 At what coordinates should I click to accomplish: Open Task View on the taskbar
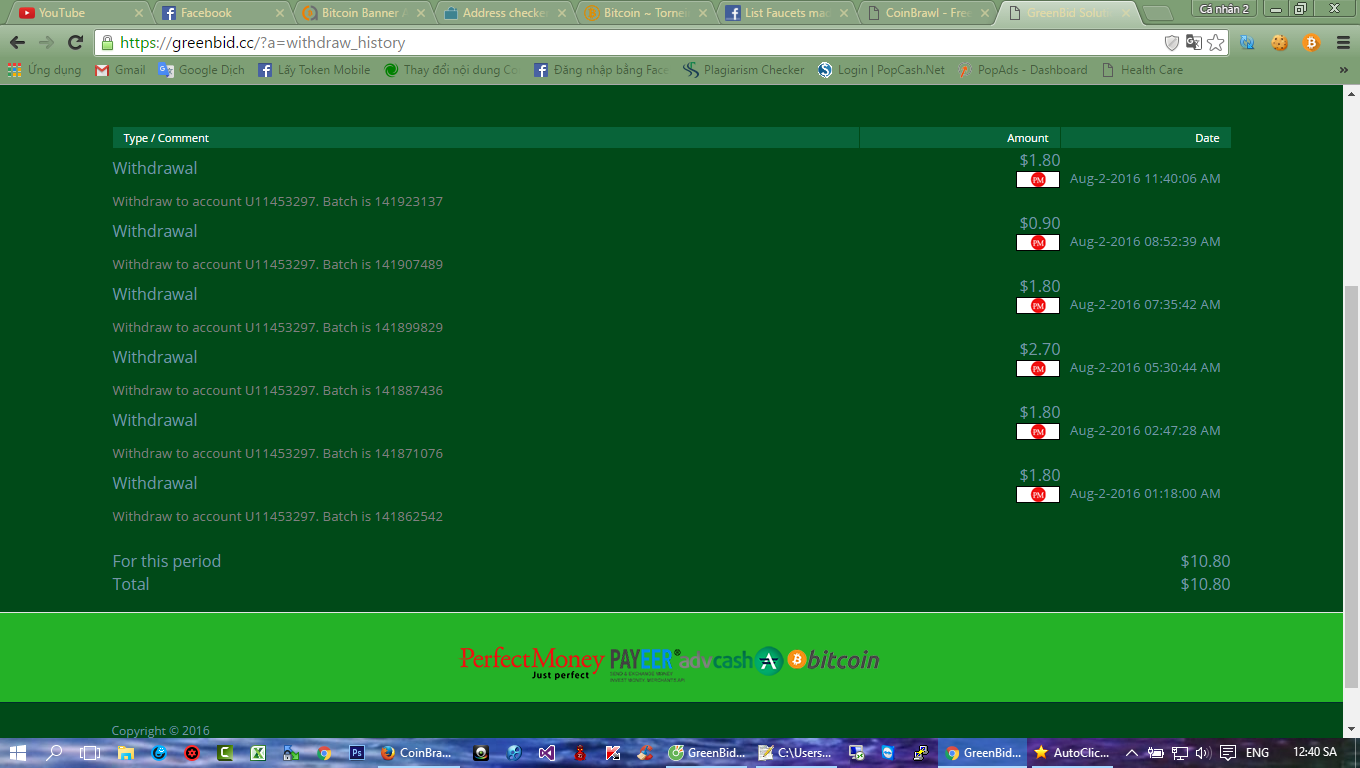coord(90,753)
